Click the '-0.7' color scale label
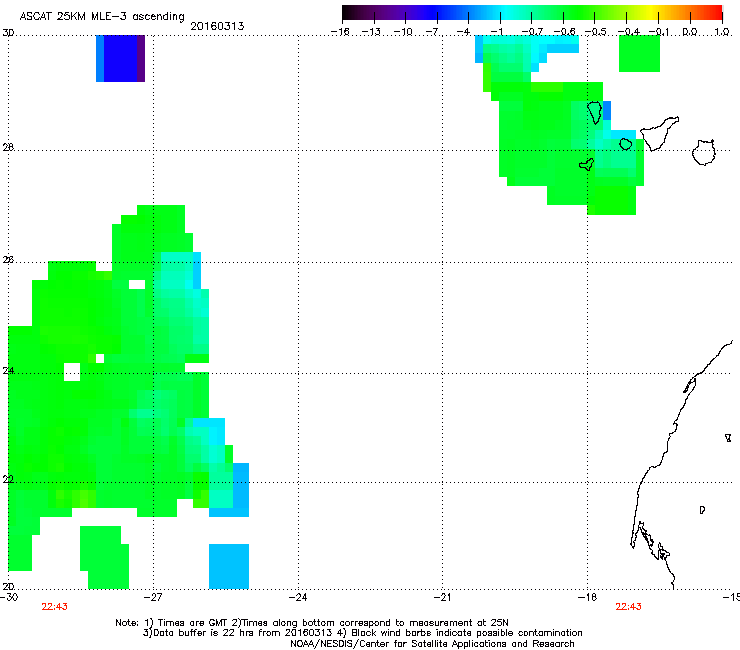This screenshot has width=740, height=650. pyautogui.click(x=532, y=32)
